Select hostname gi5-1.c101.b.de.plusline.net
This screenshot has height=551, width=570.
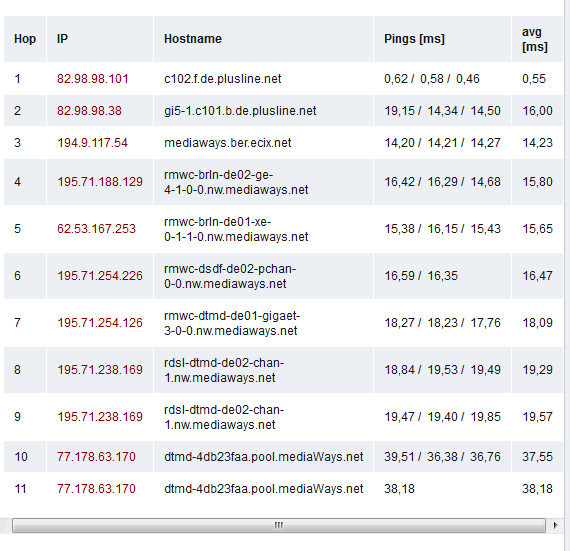[x=240, y=111]
